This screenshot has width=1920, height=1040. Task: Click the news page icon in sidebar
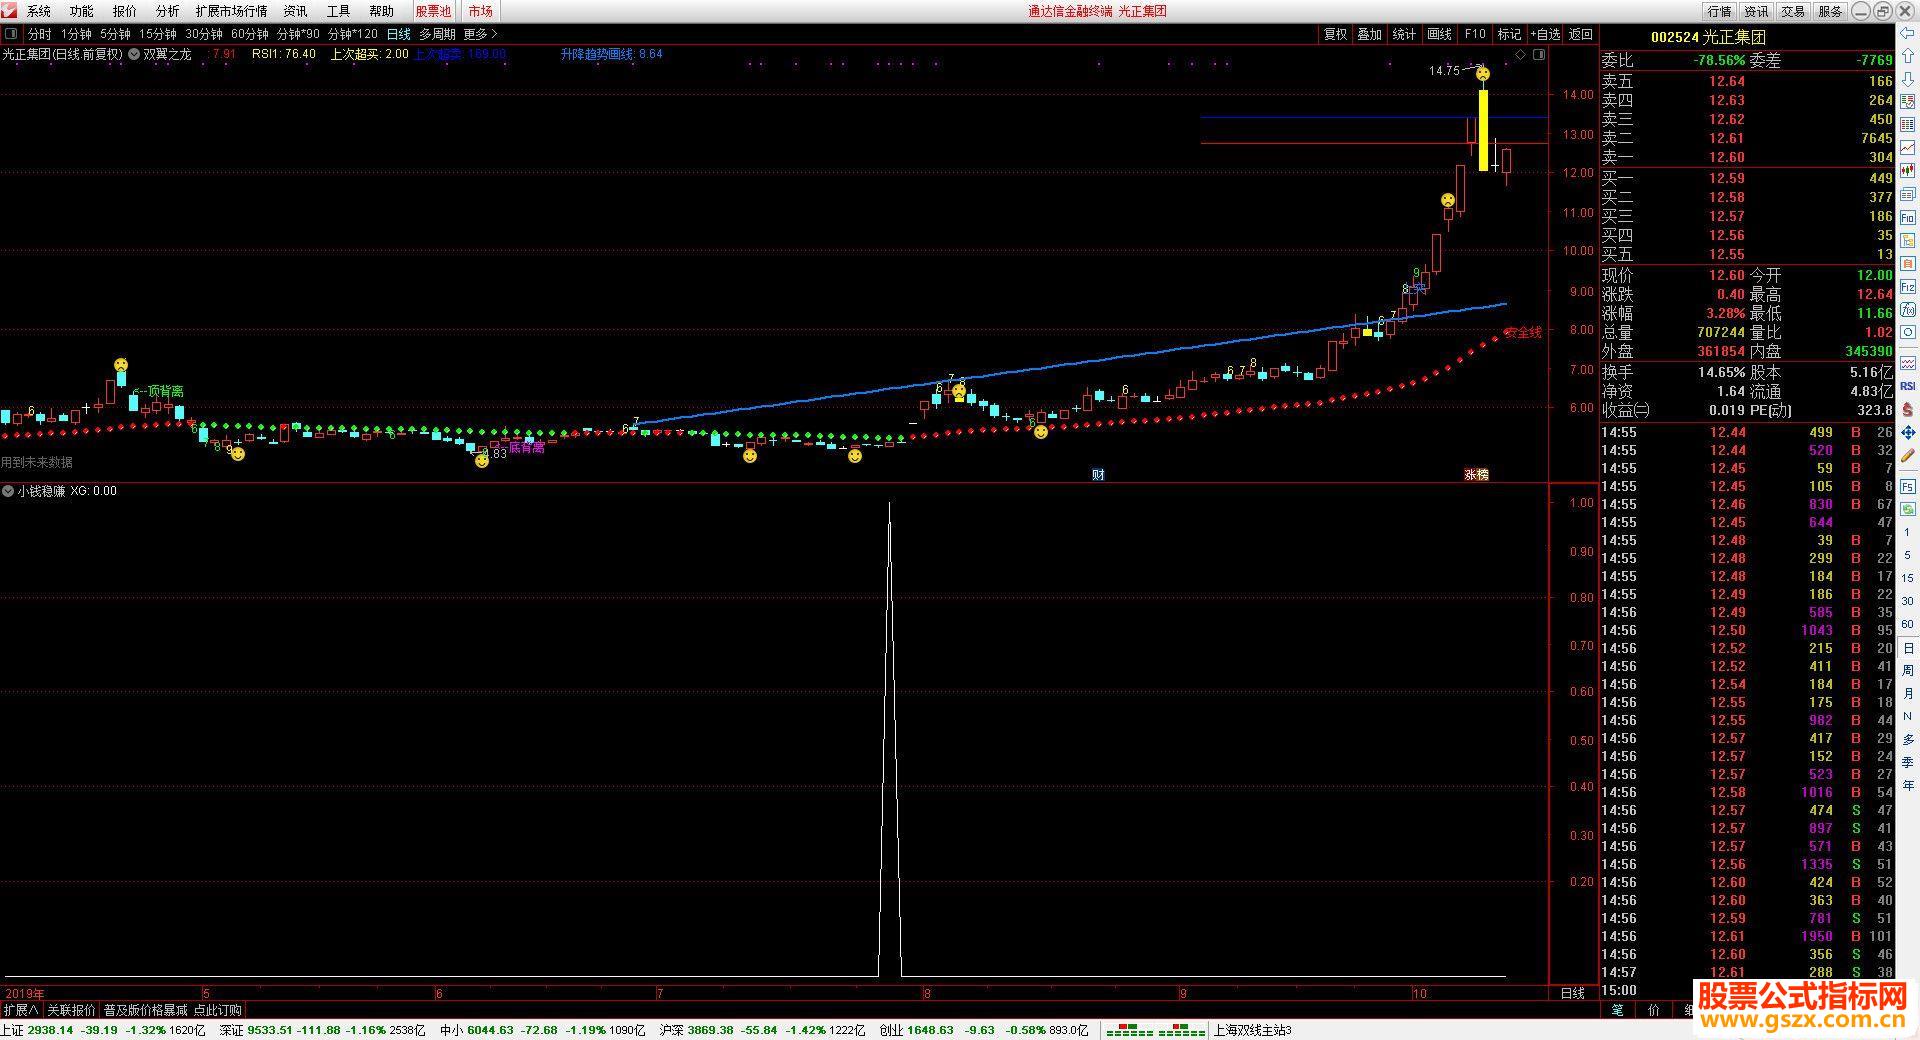[x=1908, y=194]
